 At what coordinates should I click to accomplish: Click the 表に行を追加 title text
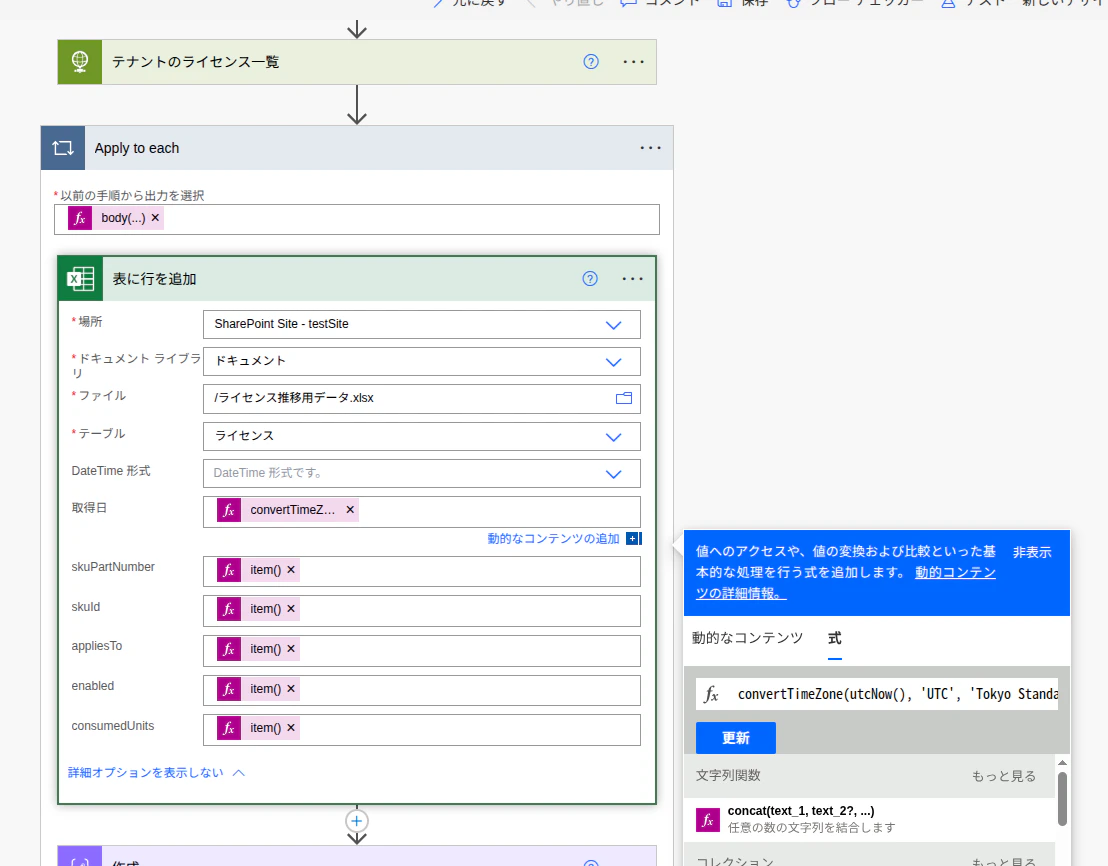[x=155, y=279]
